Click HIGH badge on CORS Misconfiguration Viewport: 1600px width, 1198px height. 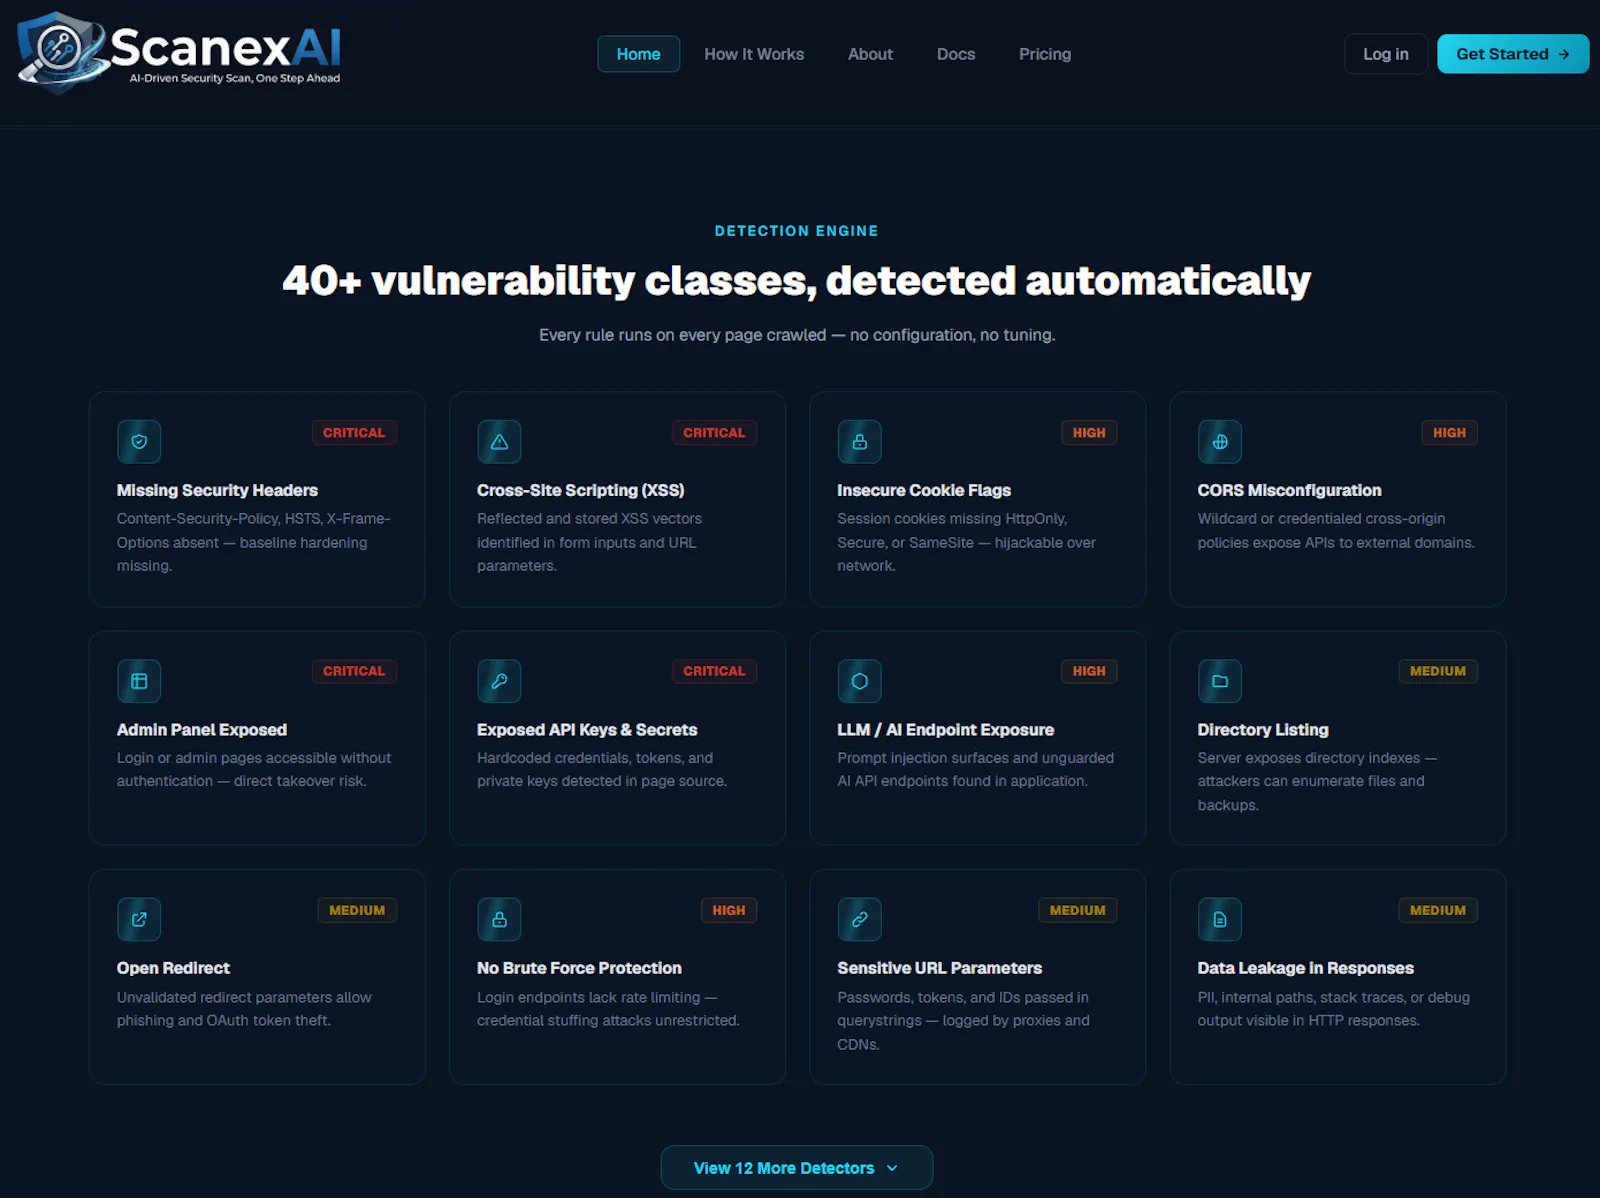click(1449, 433)
